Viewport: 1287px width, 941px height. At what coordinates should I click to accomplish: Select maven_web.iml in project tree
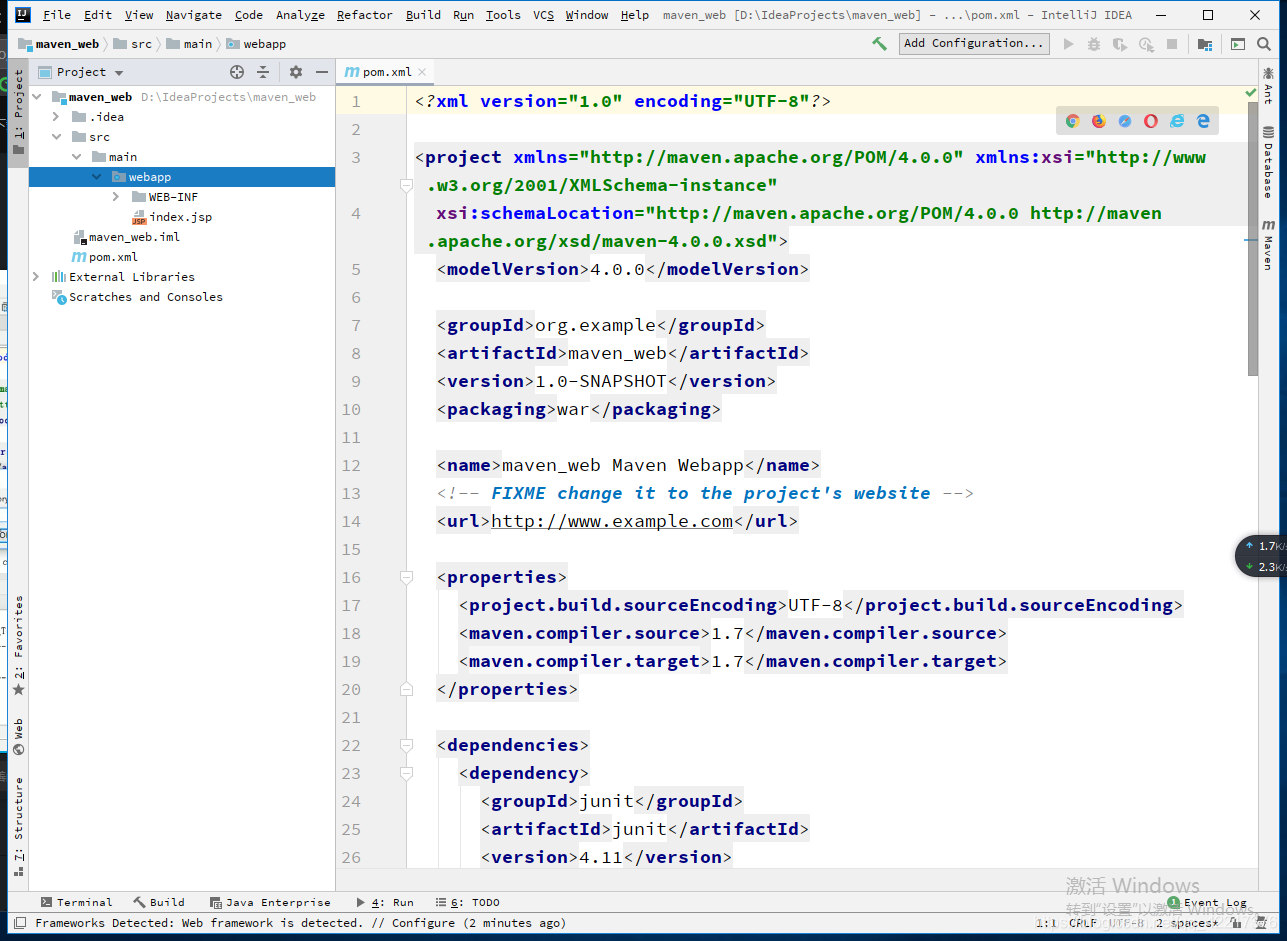pyautogui.click(x=126, y=237)
